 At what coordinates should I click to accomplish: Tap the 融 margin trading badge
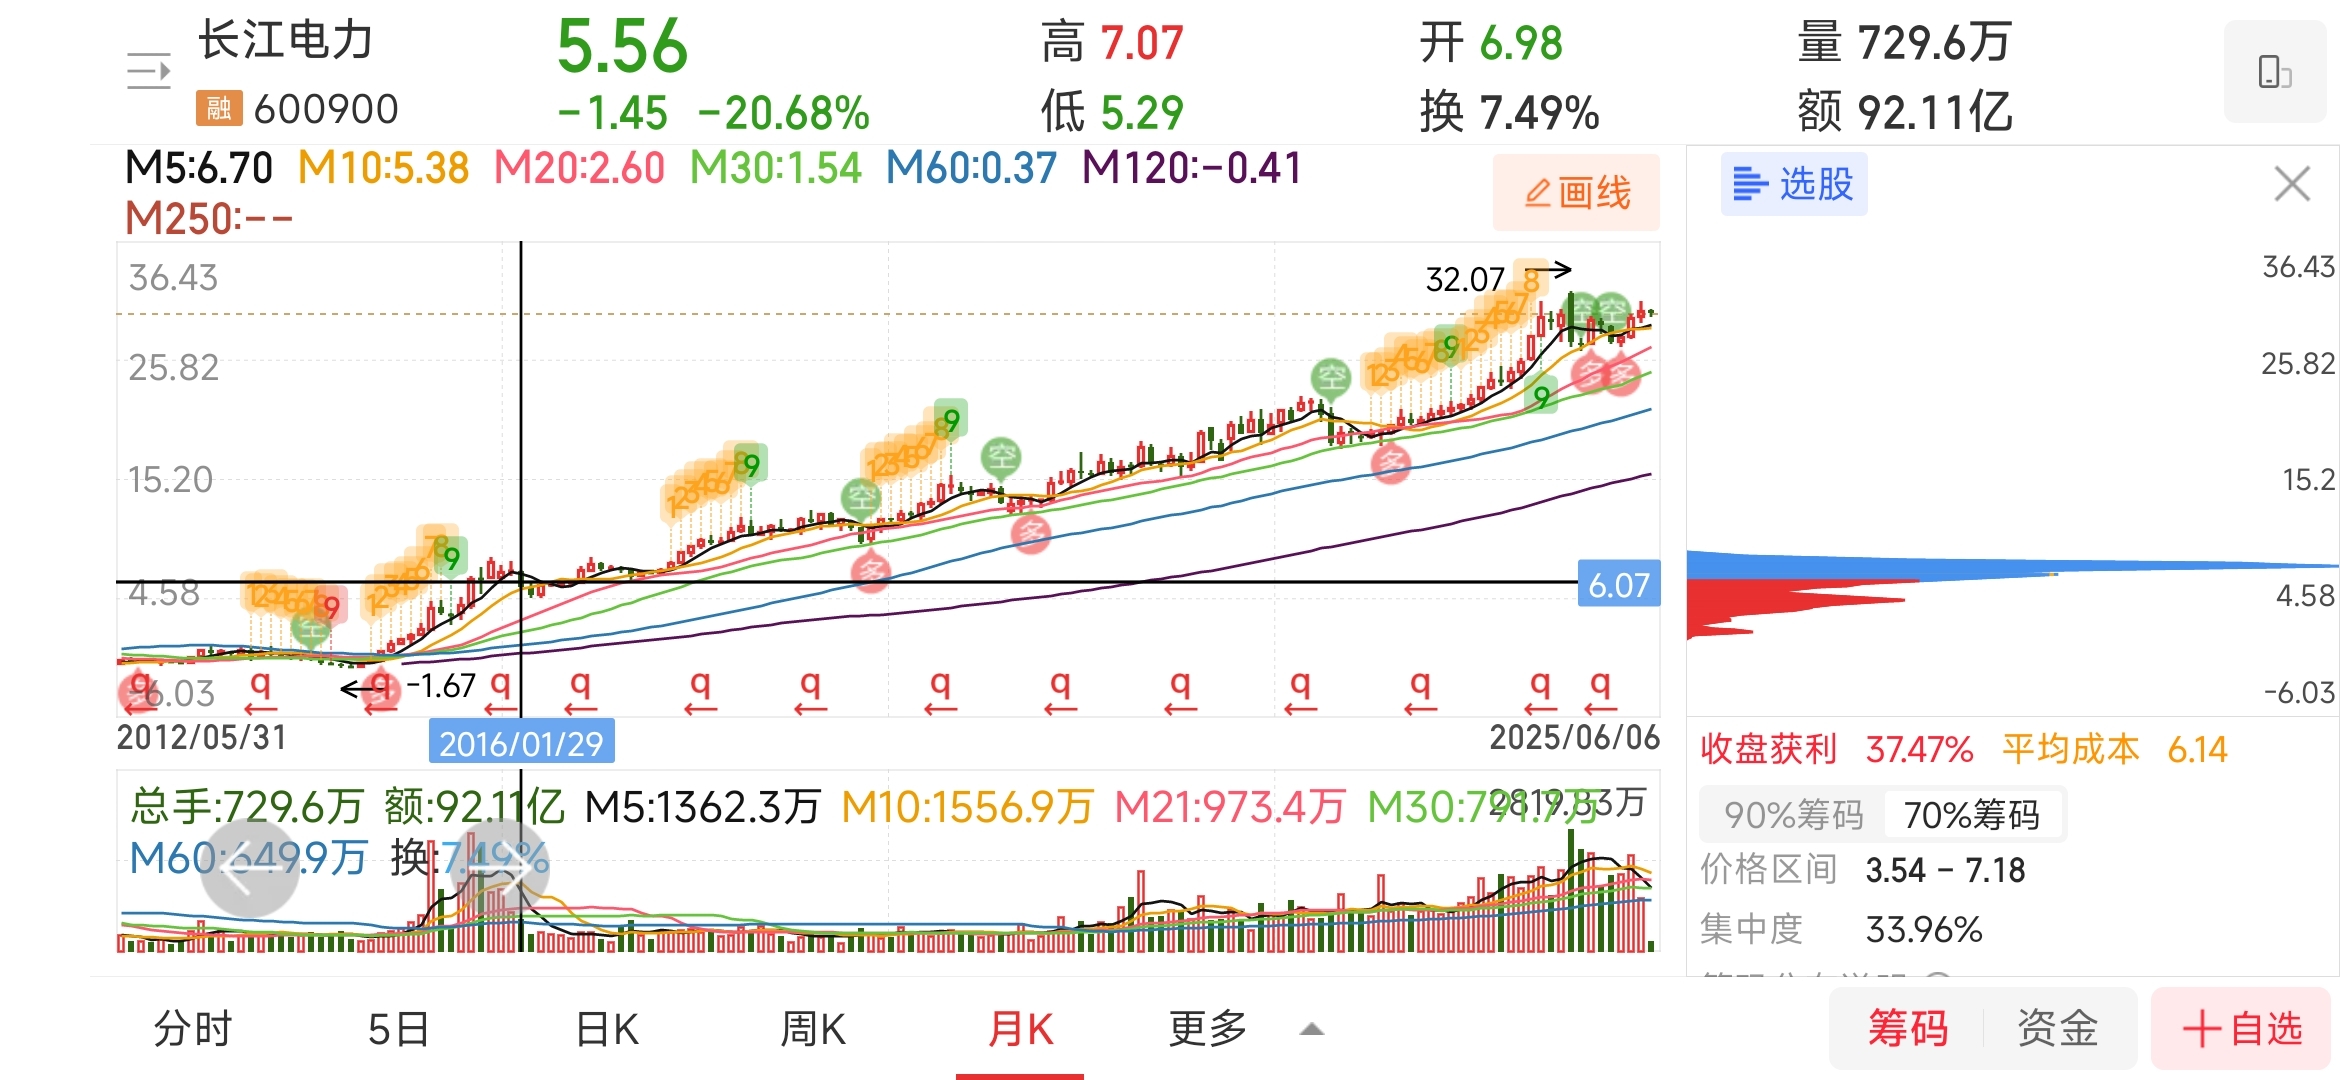pos(219,108)
